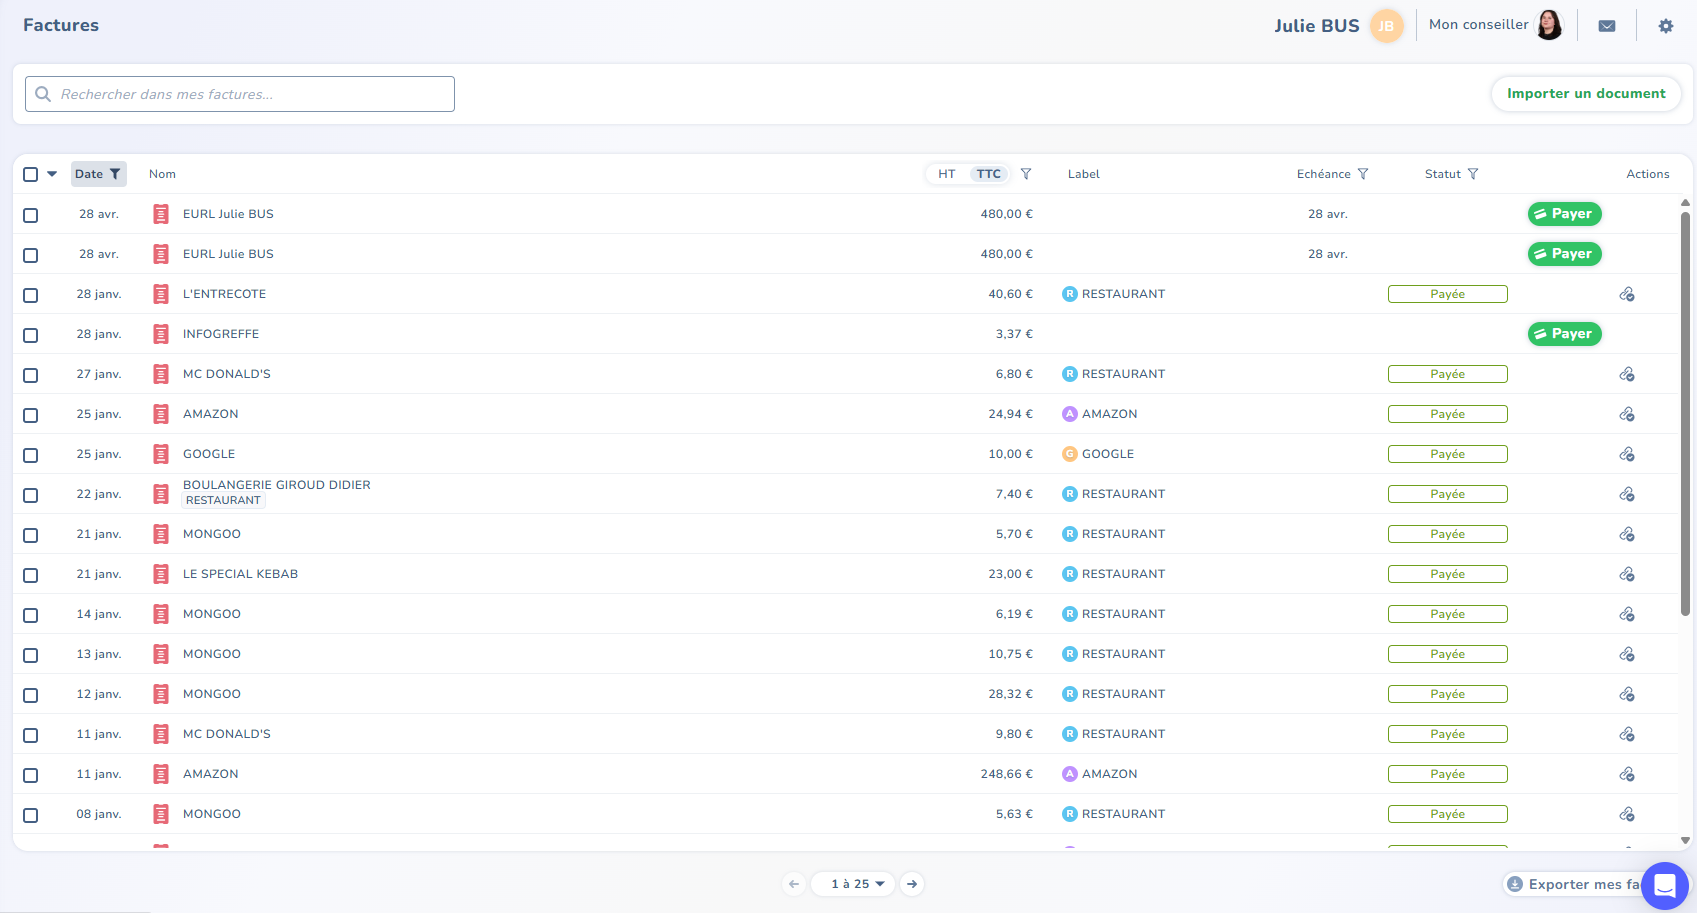Viewport: 1697px width, 913px height.
Task: Open the '1 à 25' page size dropdown
Action: 853,884
